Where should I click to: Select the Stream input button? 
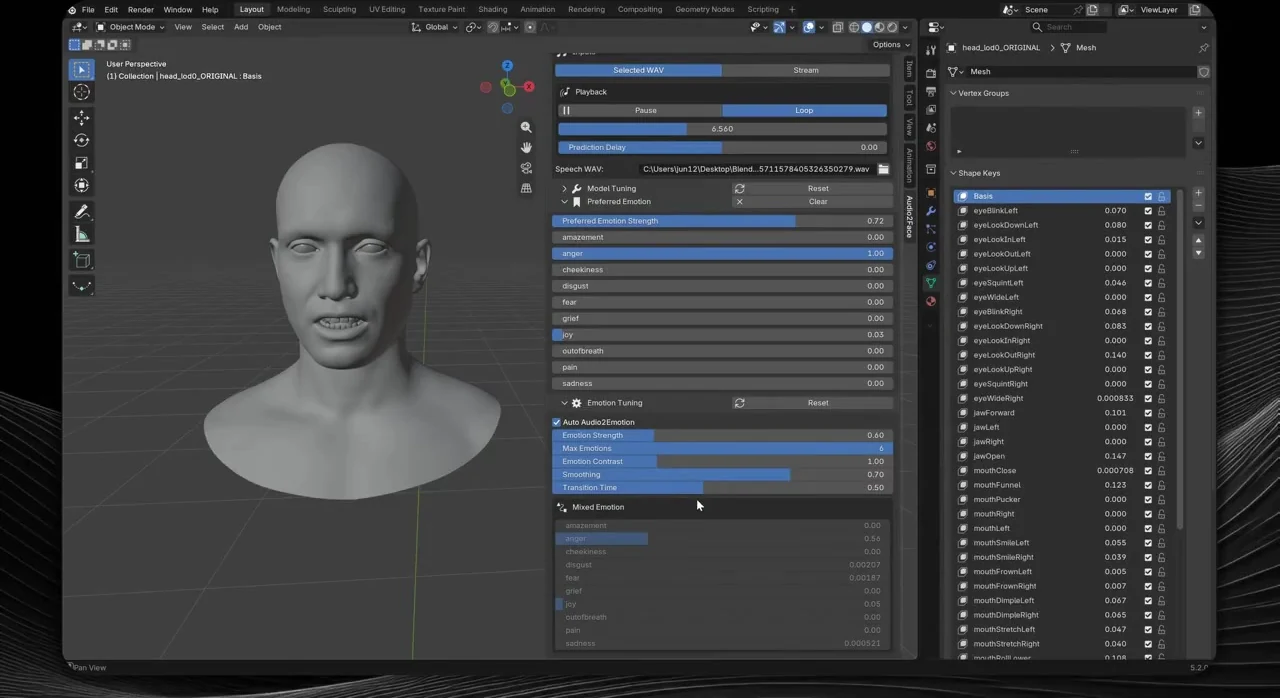[x=806, y=70]
